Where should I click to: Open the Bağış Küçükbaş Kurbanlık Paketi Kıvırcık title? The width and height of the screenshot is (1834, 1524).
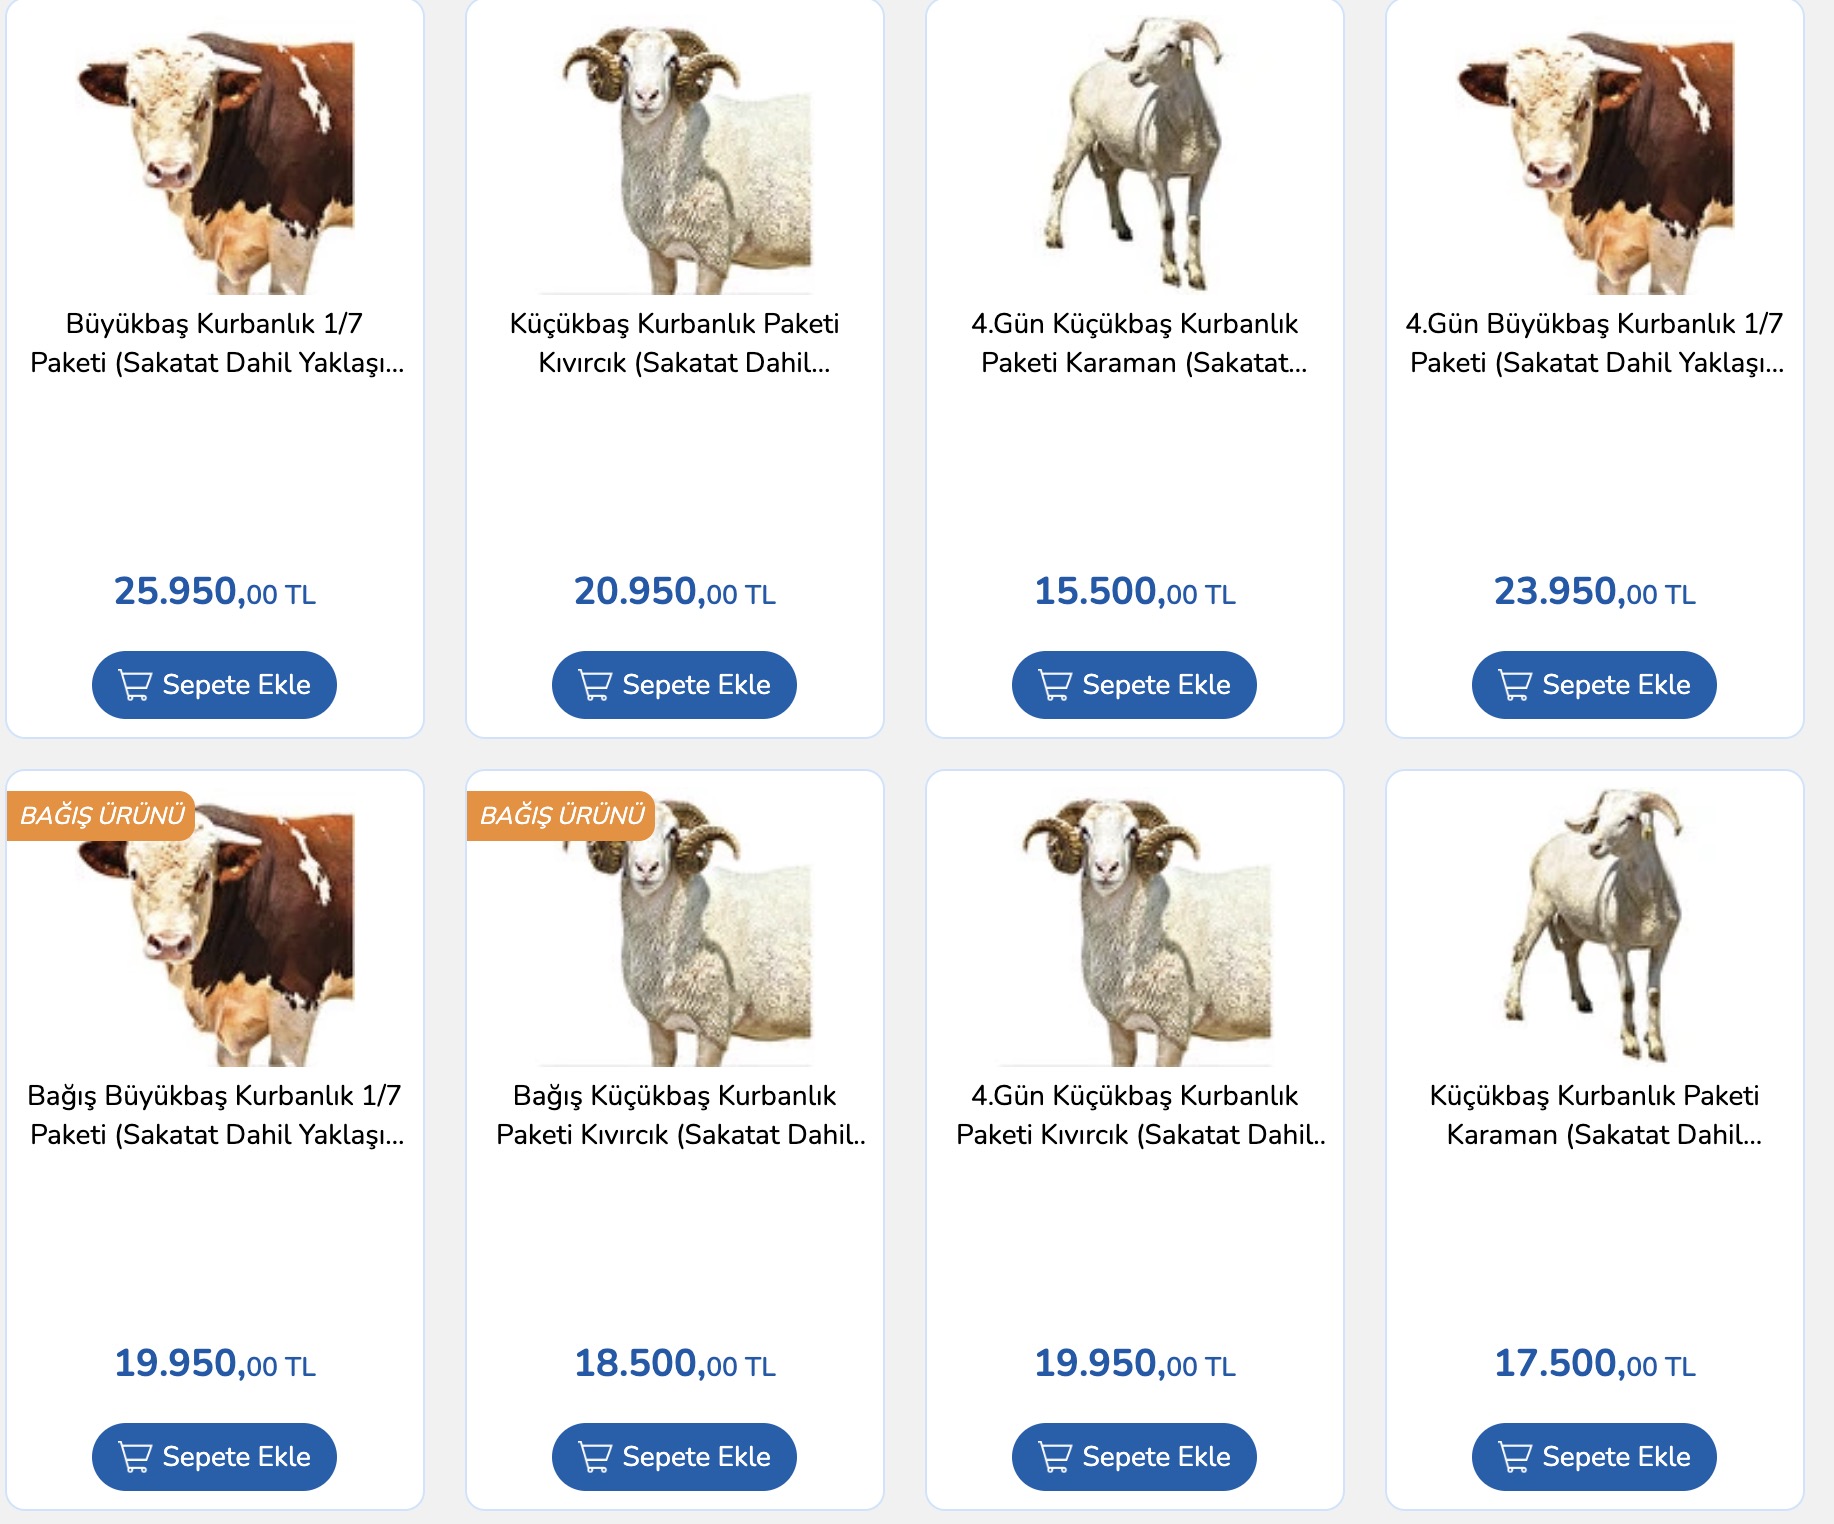675,1115
